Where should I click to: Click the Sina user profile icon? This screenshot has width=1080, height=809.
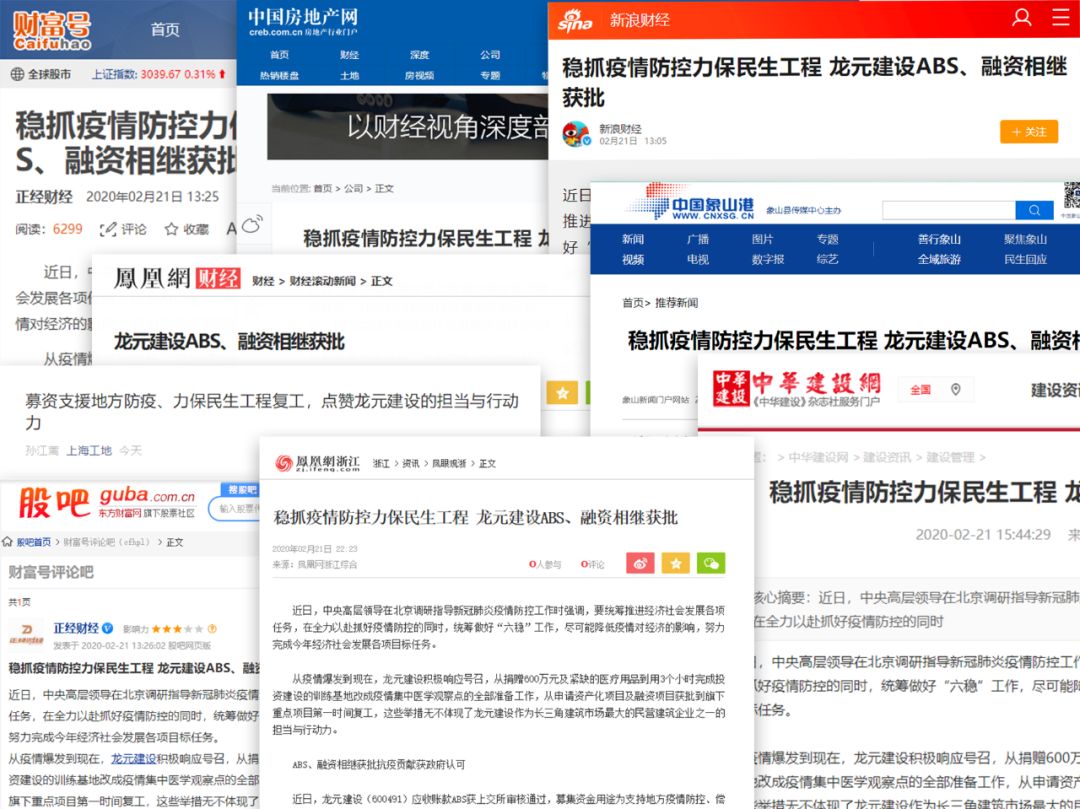click(1021, 18)
